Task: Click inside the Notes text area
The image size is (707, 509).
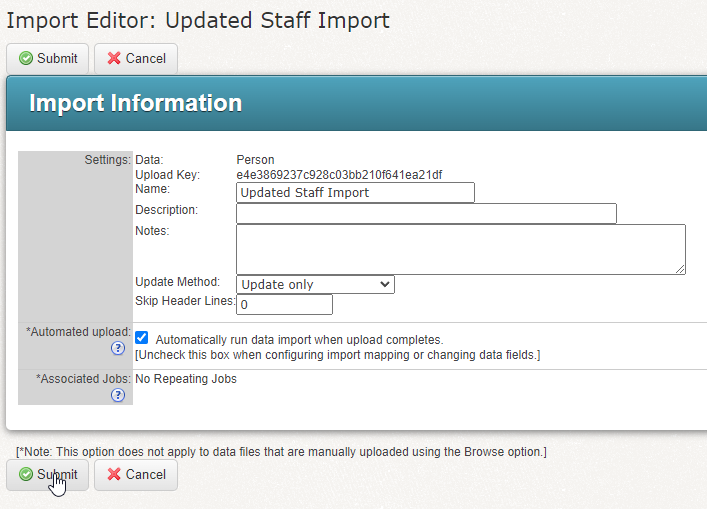Action: [460, 249]
